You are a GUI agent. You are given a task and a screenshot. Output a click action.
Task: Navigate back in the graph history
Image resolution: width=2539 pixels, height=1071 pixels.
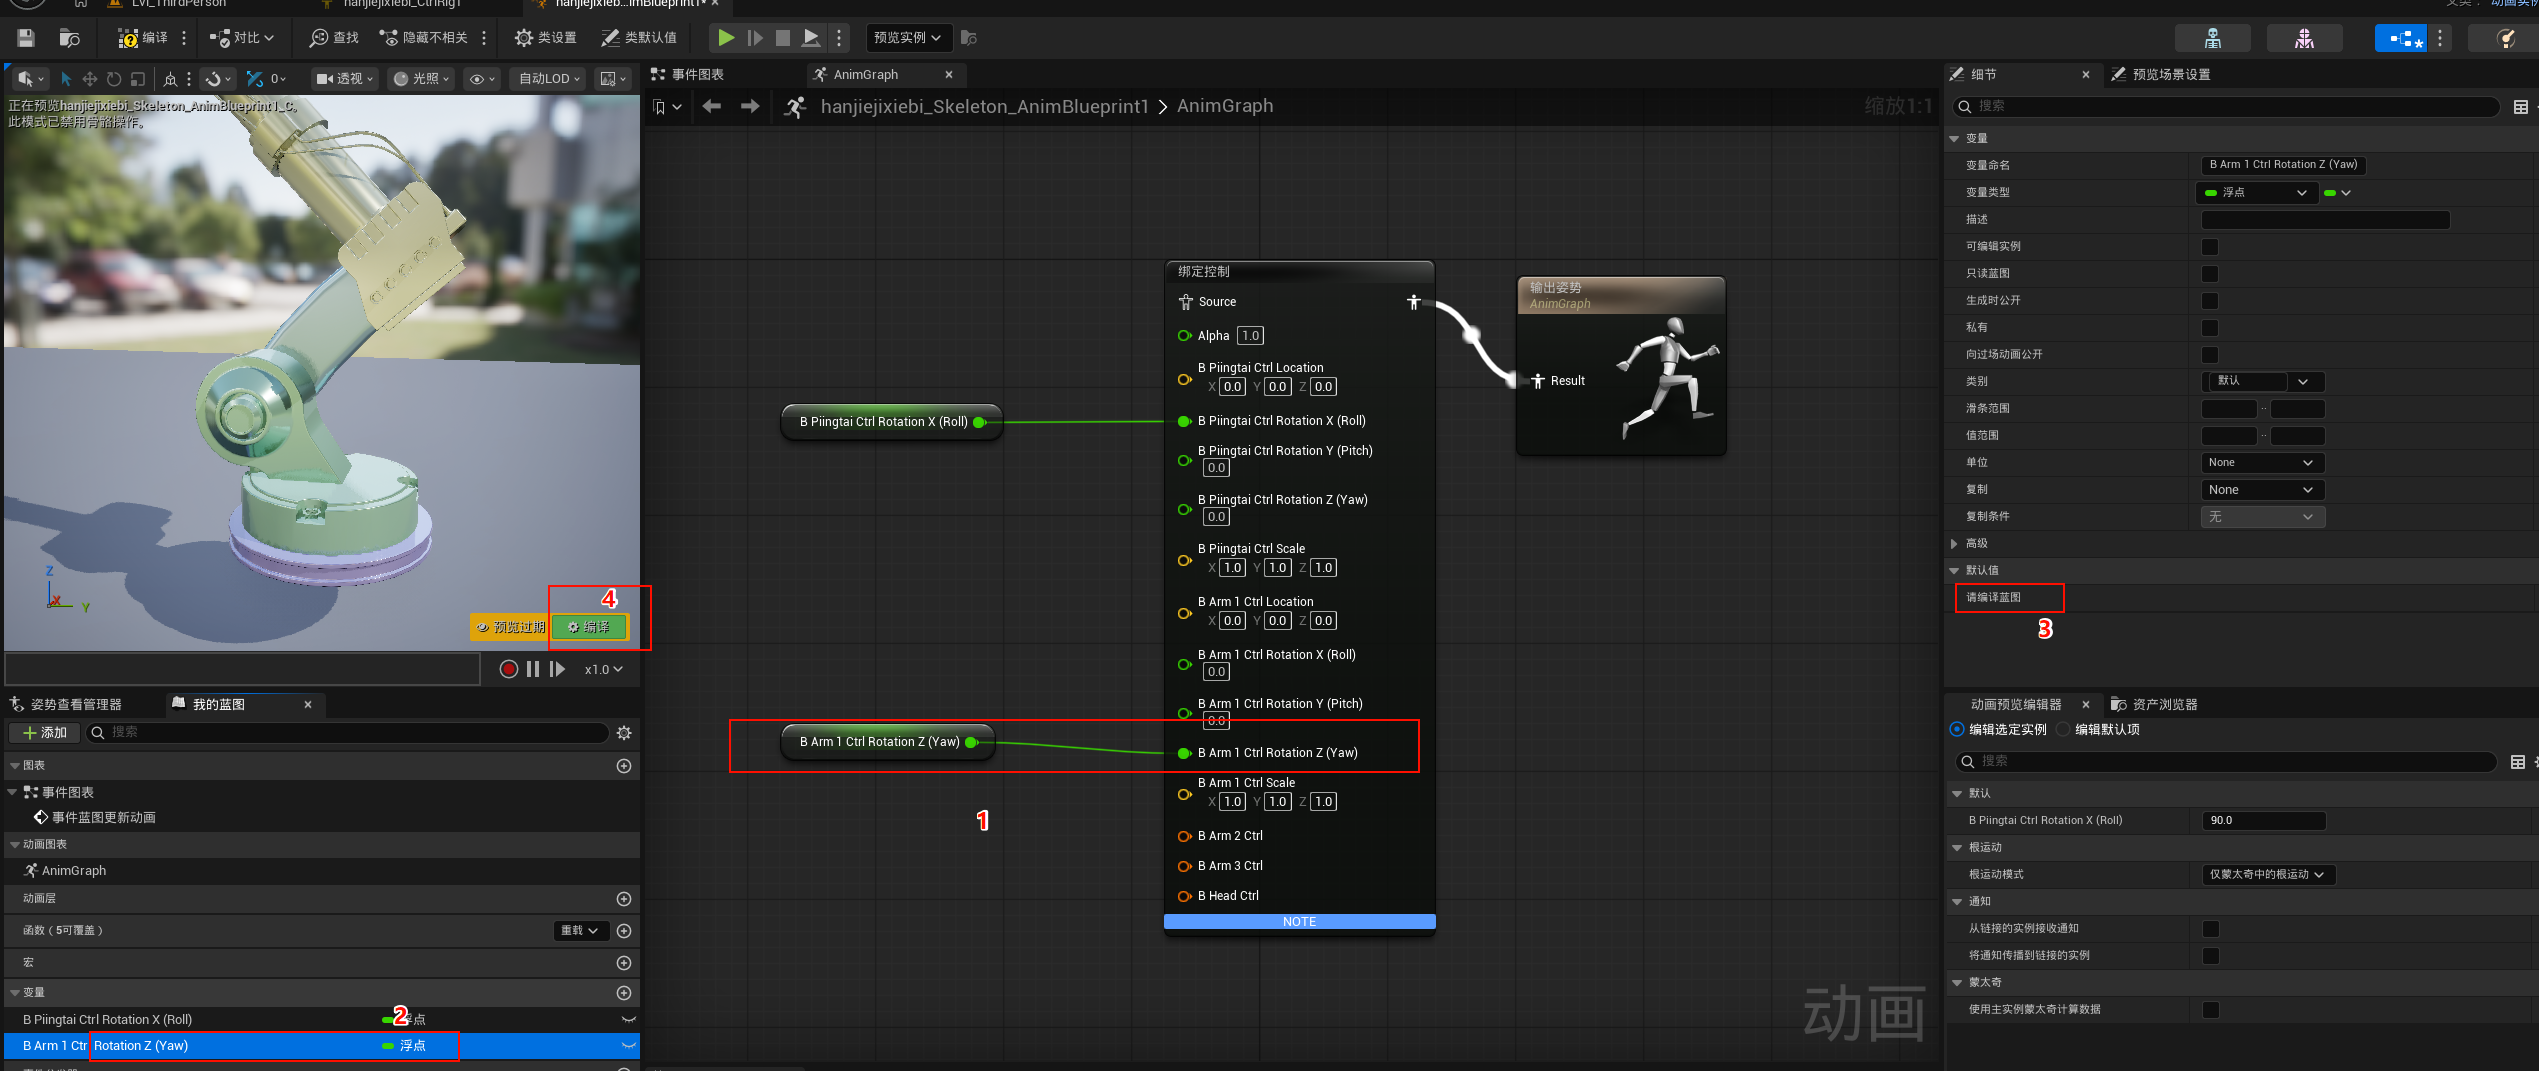click(x=712, y=106)
